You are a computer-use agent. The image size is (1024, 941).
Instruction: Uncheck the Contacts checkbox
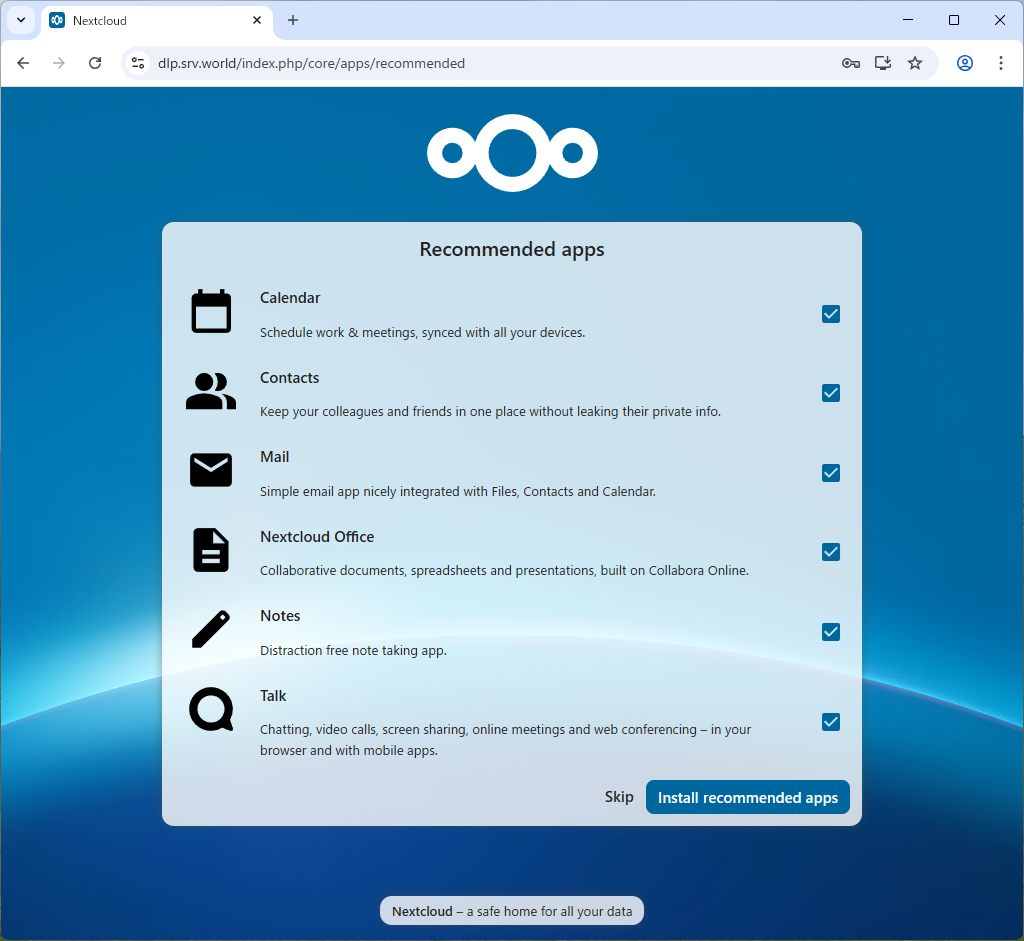click(831, 393)
